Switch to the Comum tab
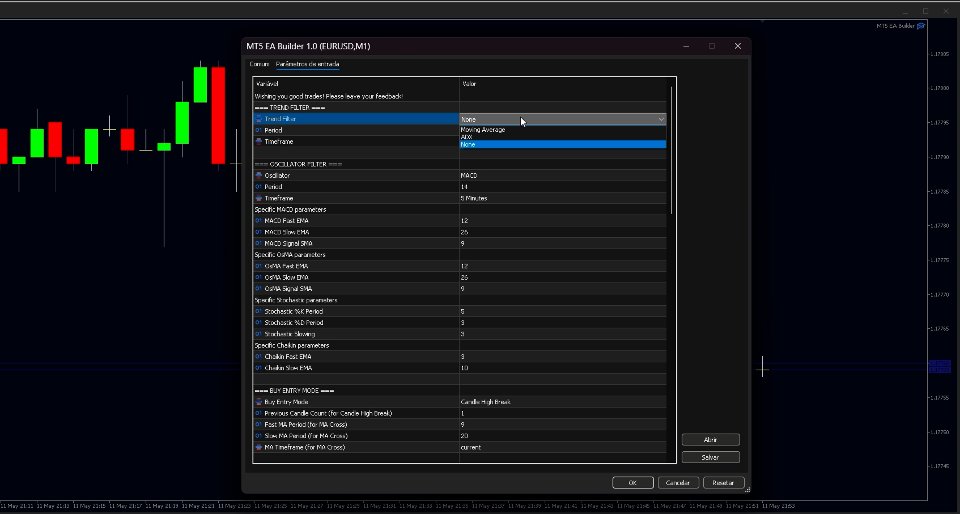Image resolution: width=960 pixels, height=514 pixels. [x=259, y=64]
